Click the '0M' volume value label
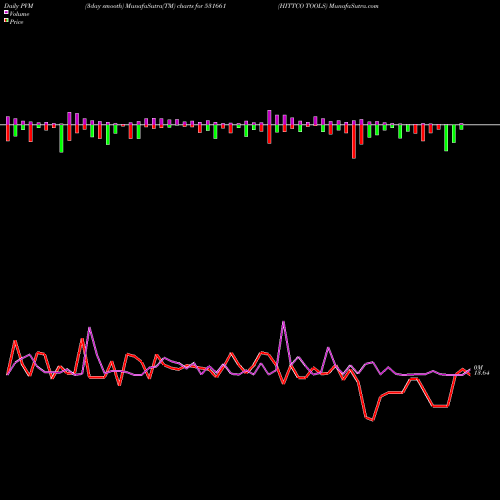The height and width of the screenshot is (500, 500). point(478,367)
